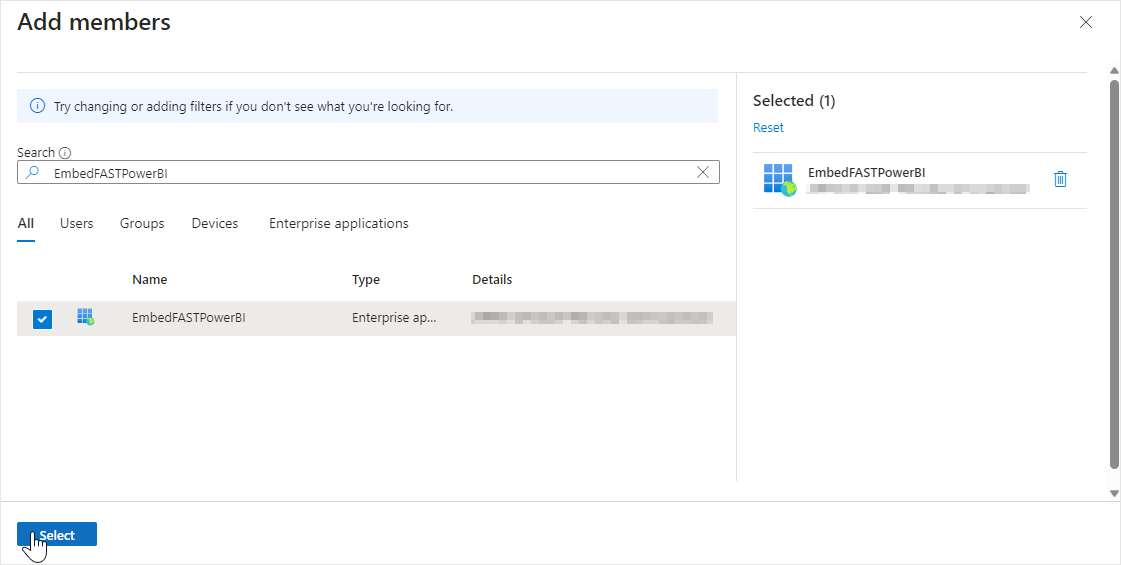
Task: Click the info icon beside the Search label
Action: (65, 153)
